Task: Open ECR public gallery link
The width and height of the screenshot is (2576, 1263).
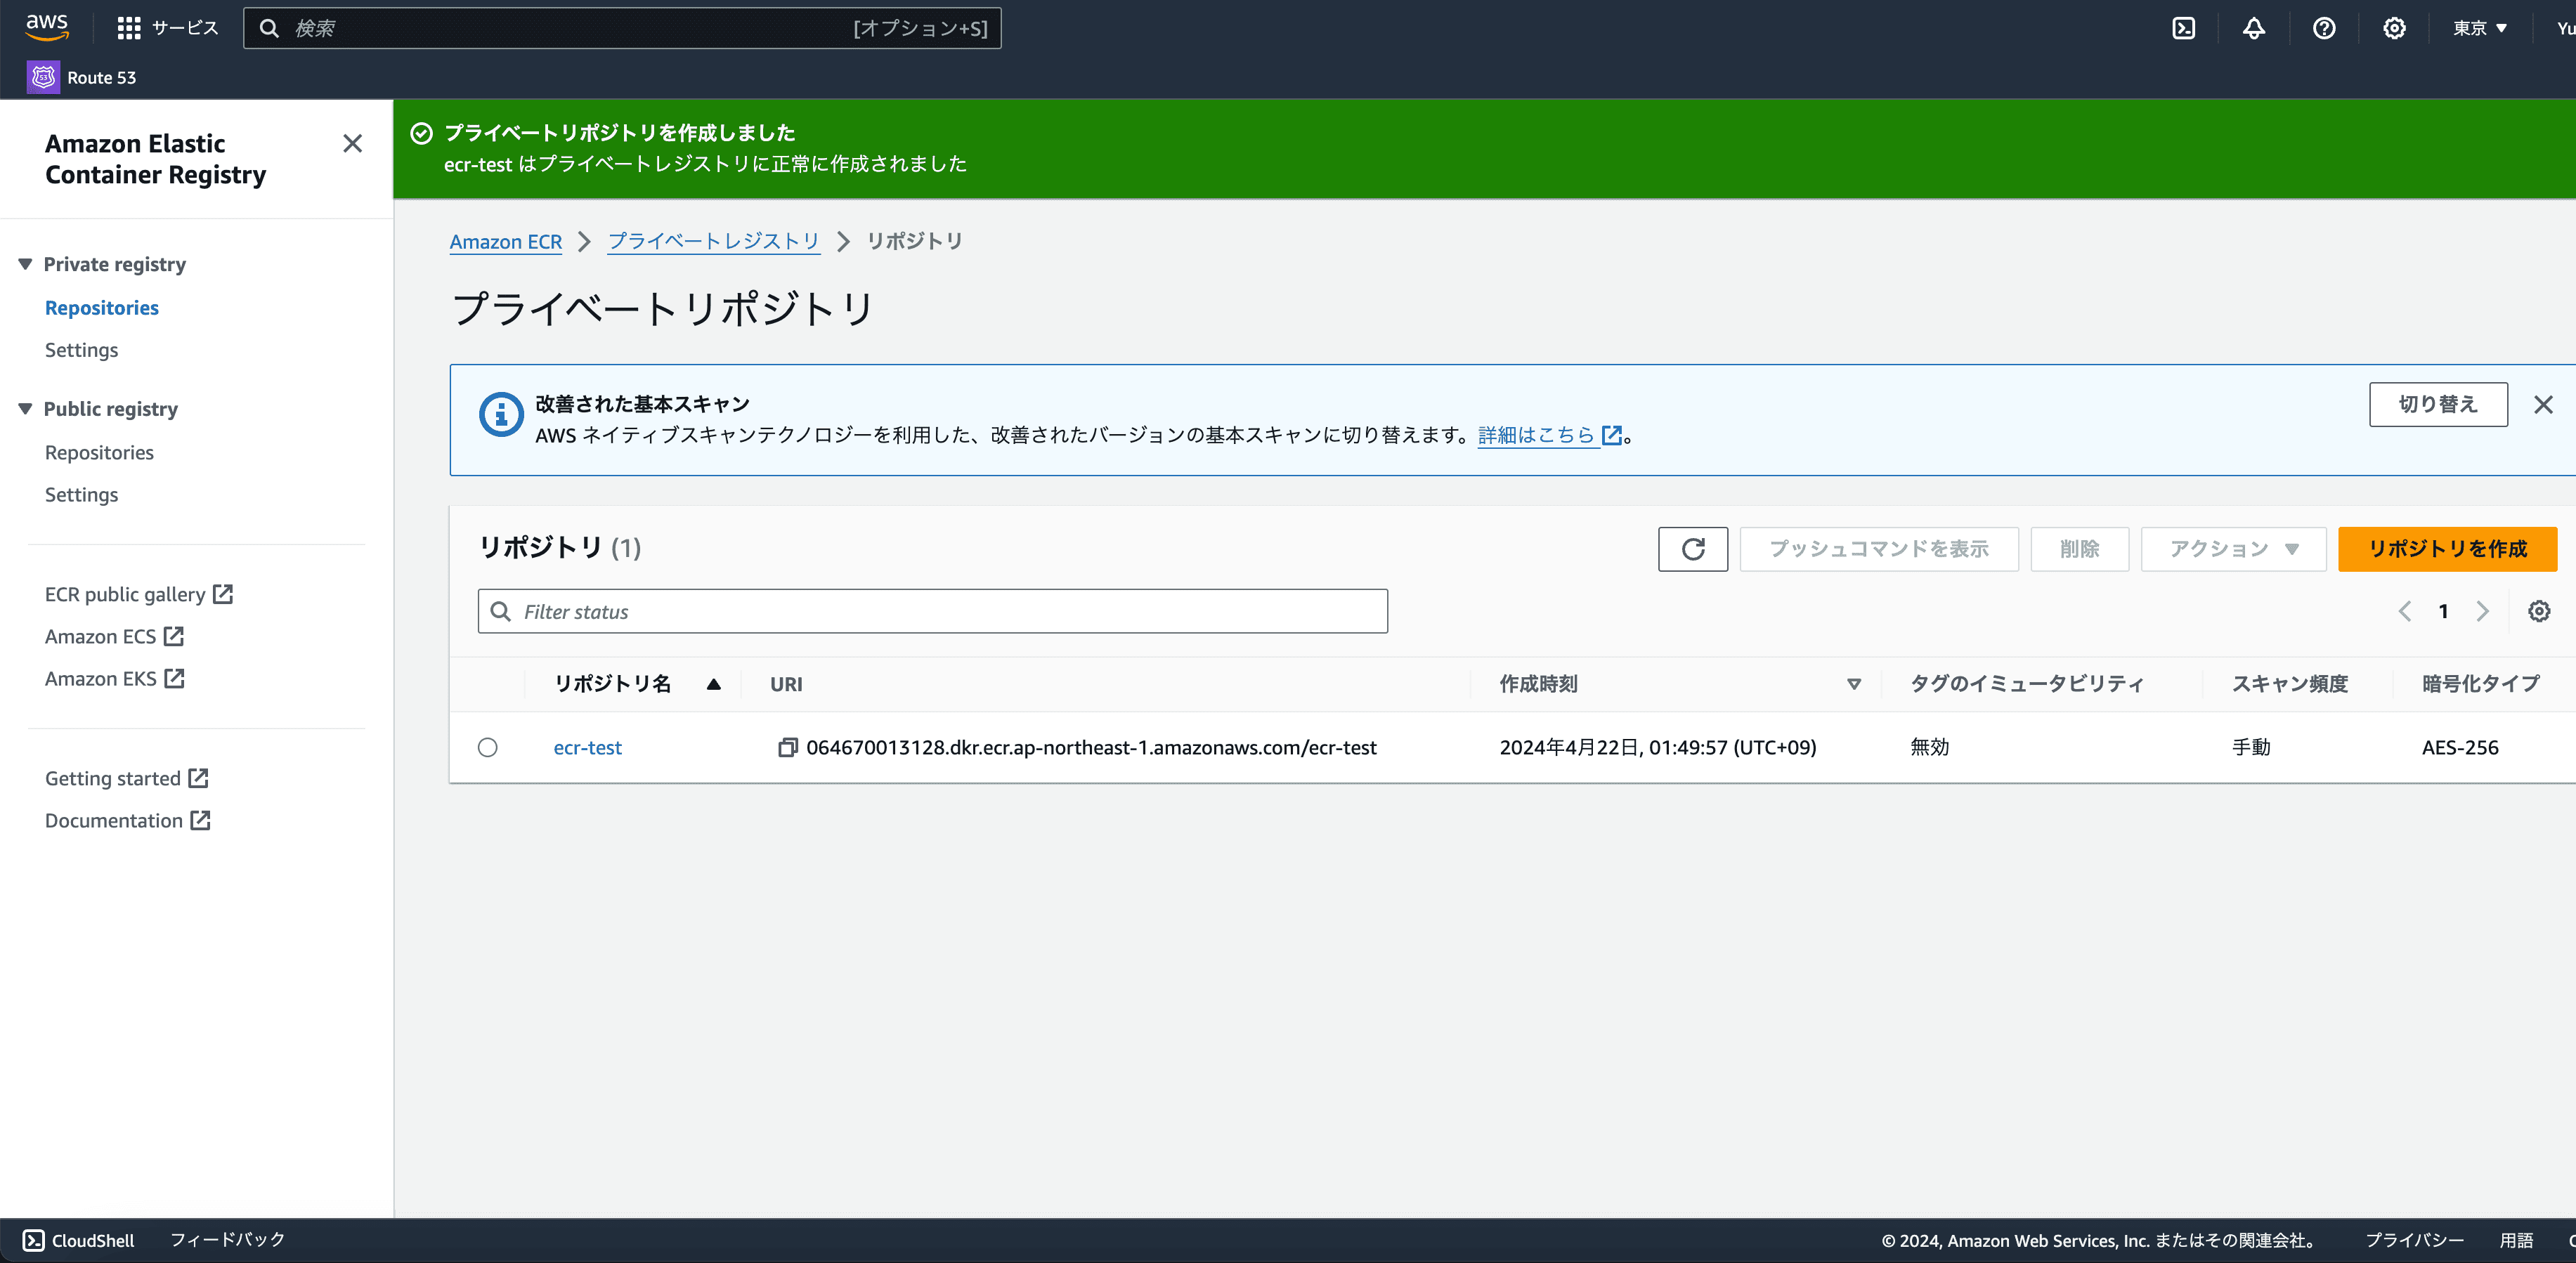Action: click(x=139, y=594)
